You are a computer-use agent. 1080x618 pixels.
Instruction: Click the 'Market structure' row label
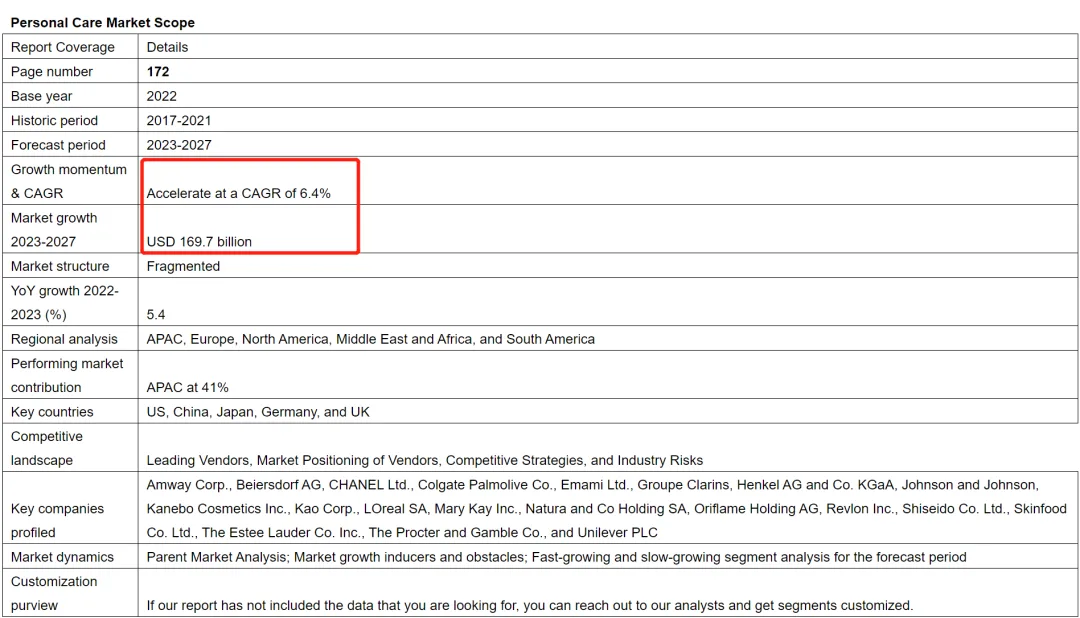pos(60,266)
